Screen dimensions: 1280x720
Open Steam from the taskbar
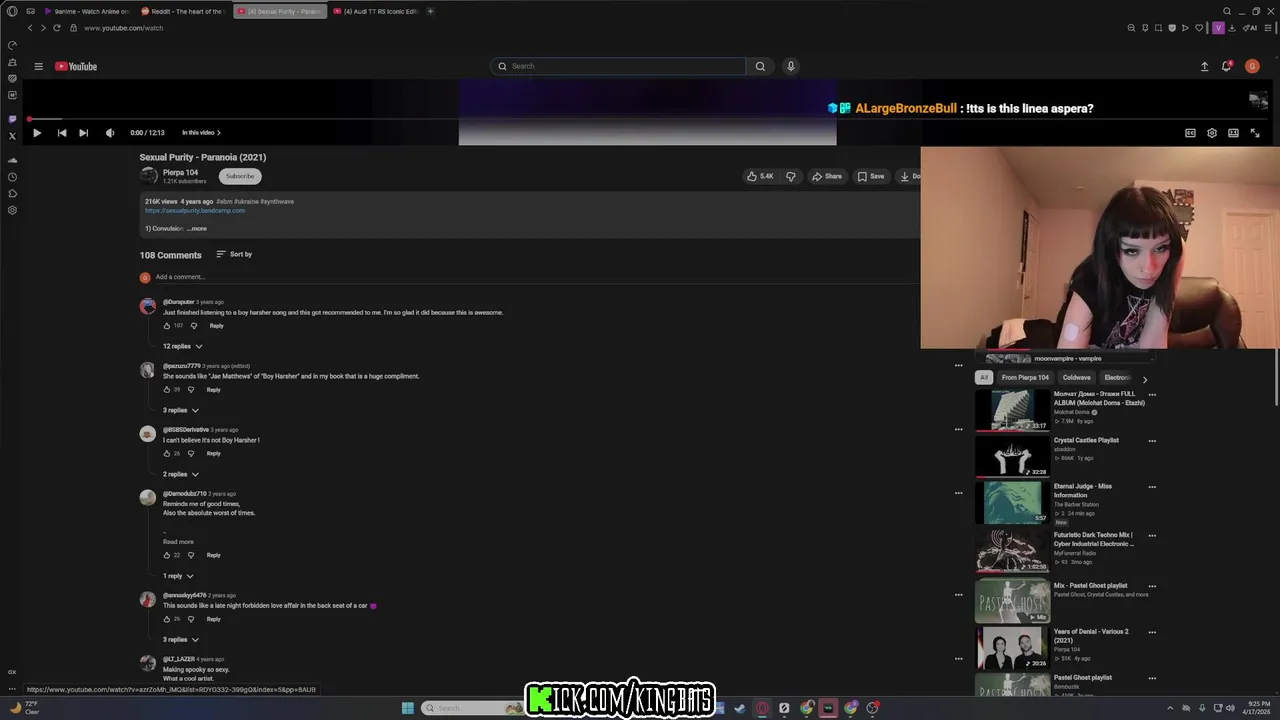(x=740, y=708)
